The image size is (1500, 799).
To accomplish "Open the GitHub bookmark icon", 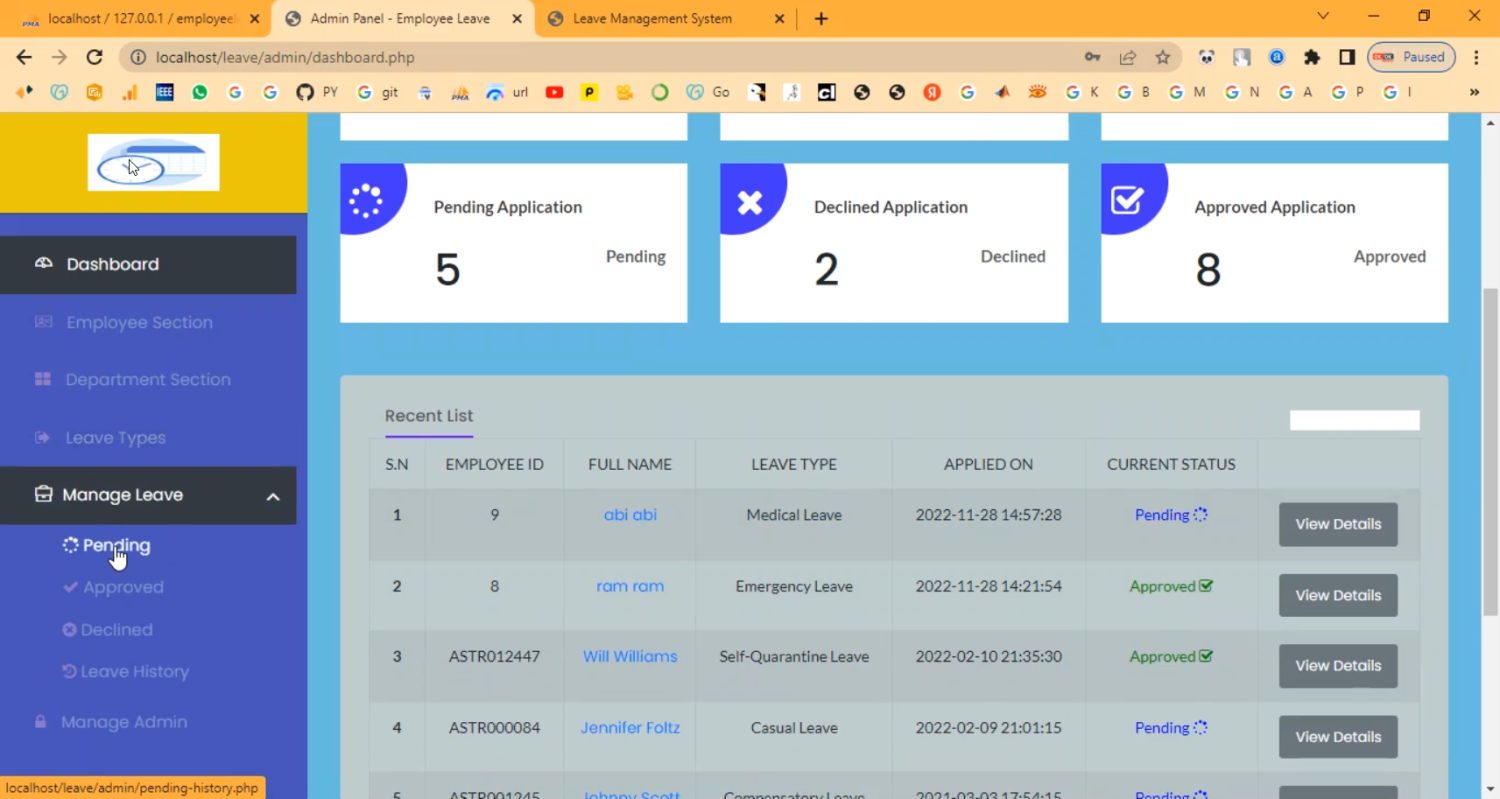I will click(x=305, y=92).
